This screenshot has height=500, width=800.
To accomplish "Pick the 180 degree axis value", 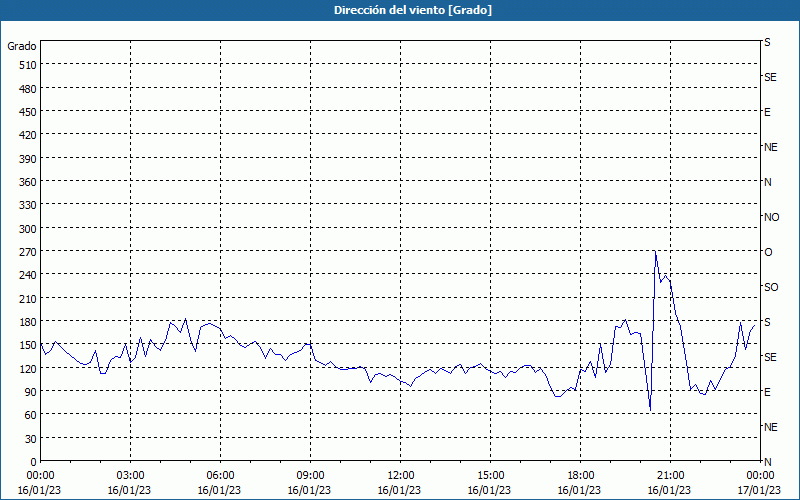I will (29, 322).
